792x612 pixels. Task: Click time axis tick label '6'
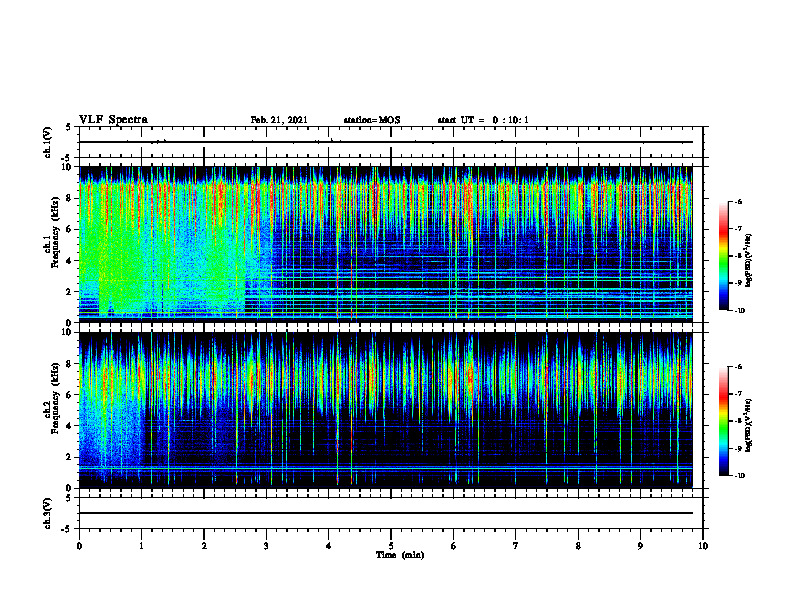(454, 546)
